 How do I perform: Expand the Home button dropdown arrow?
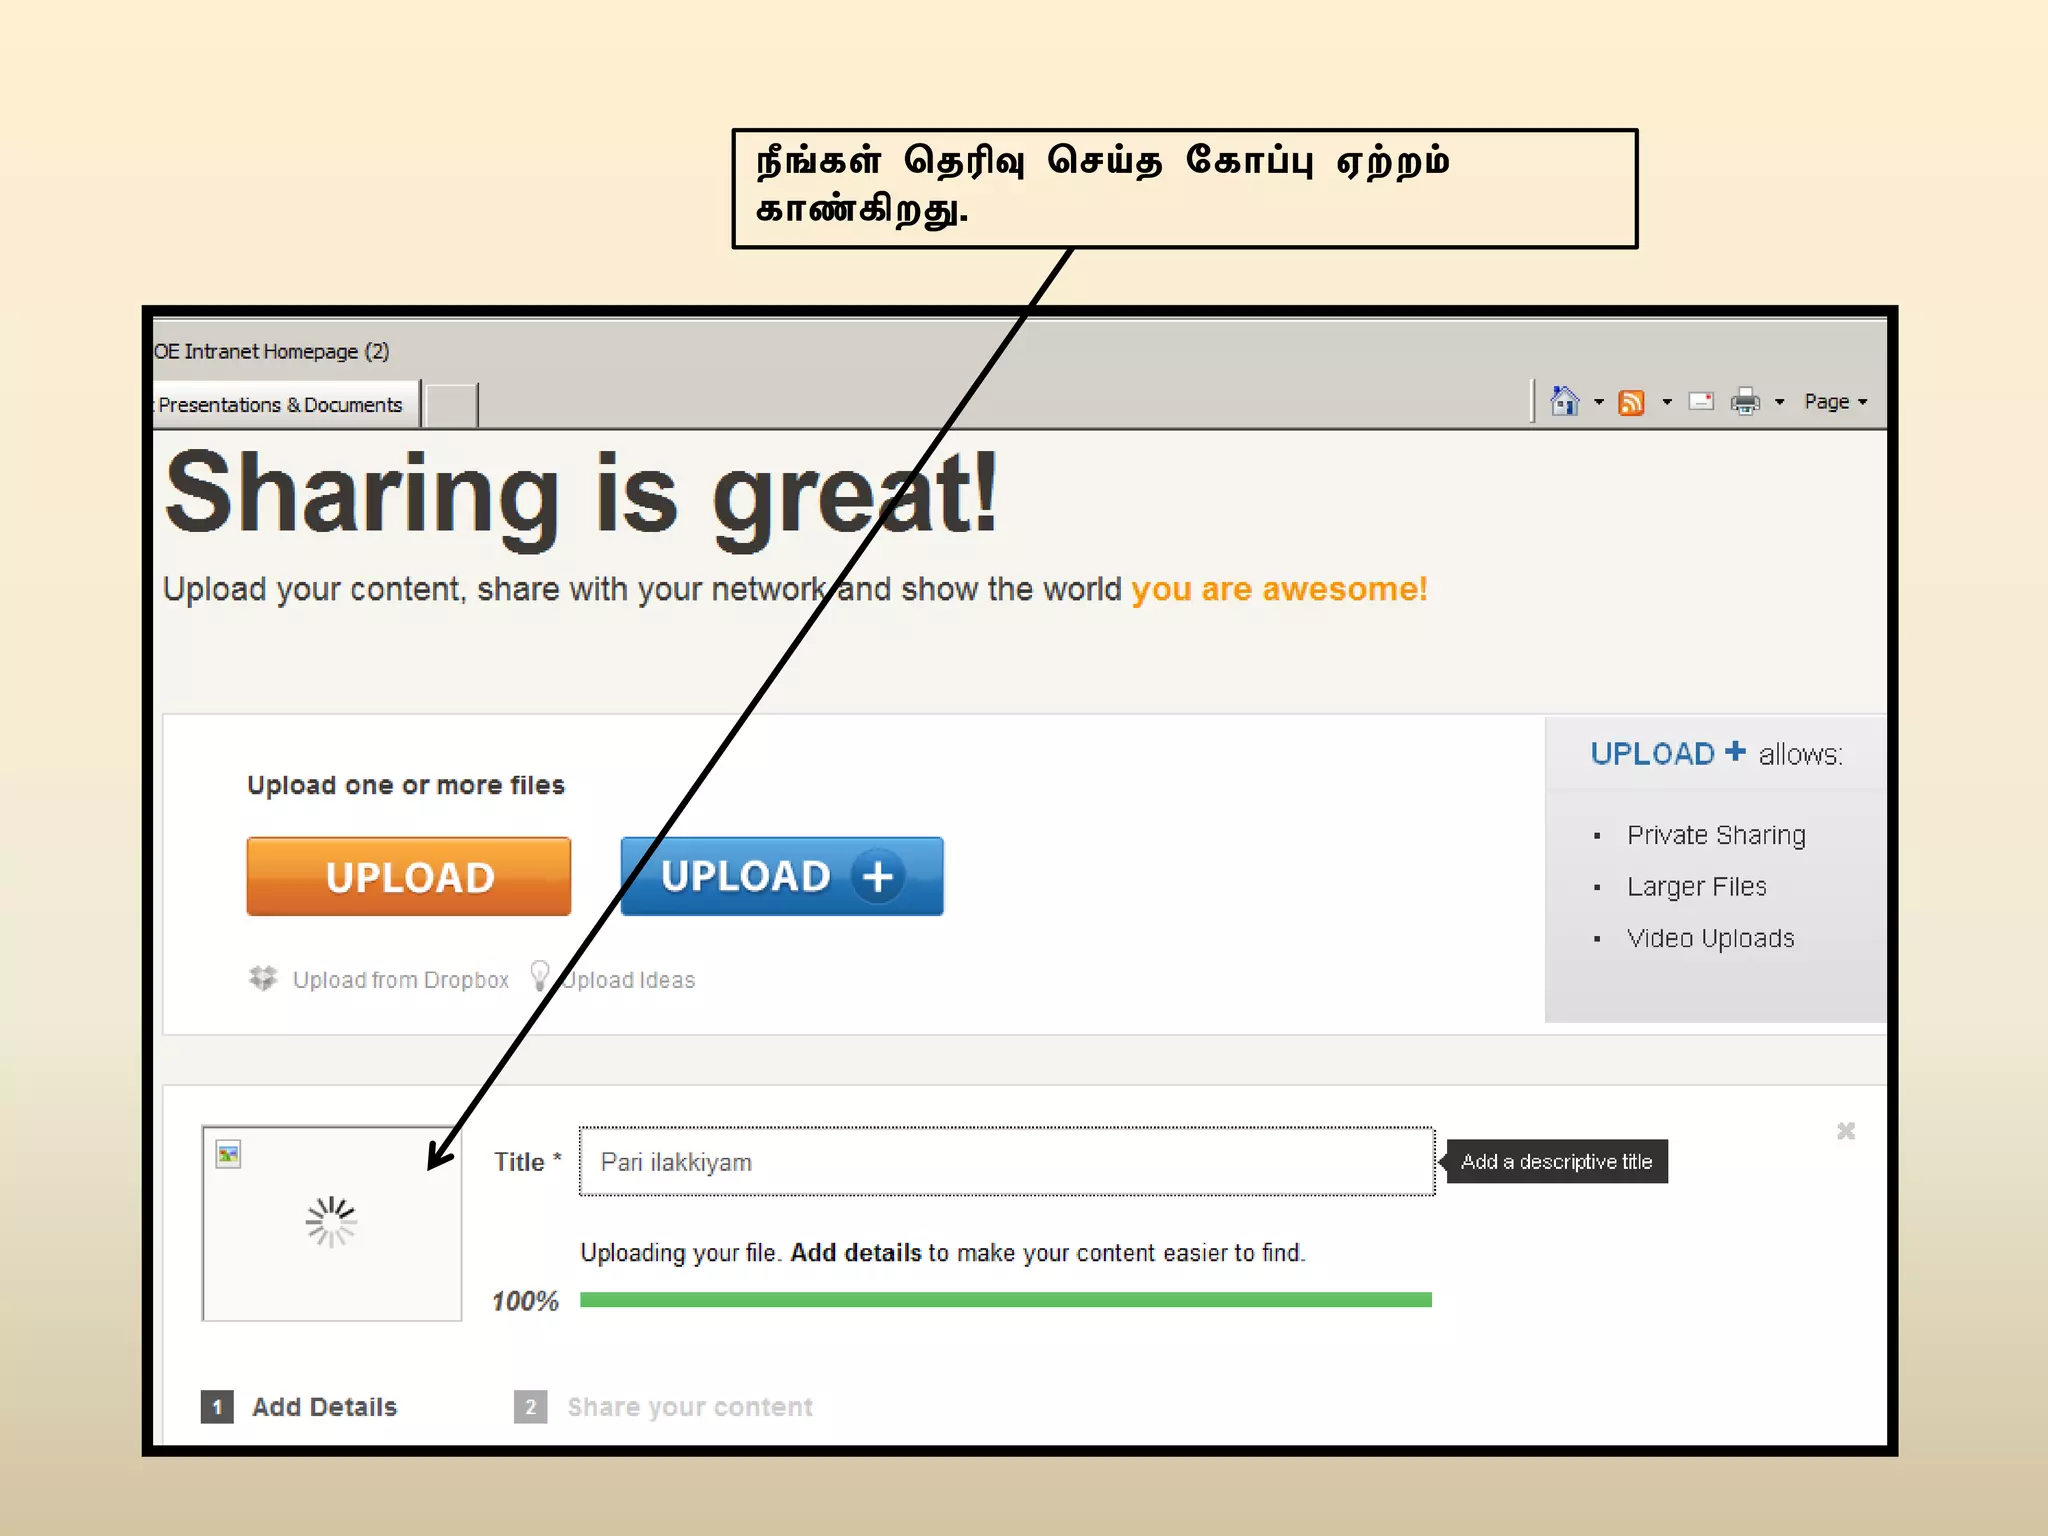[x=1599, y=402]
